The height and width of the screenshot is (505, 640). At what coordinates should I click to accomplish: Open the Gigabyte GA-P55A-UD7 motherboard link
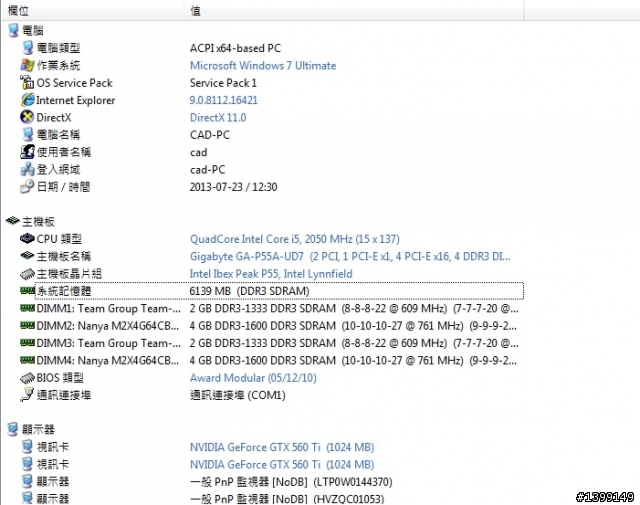pos(350,256)
